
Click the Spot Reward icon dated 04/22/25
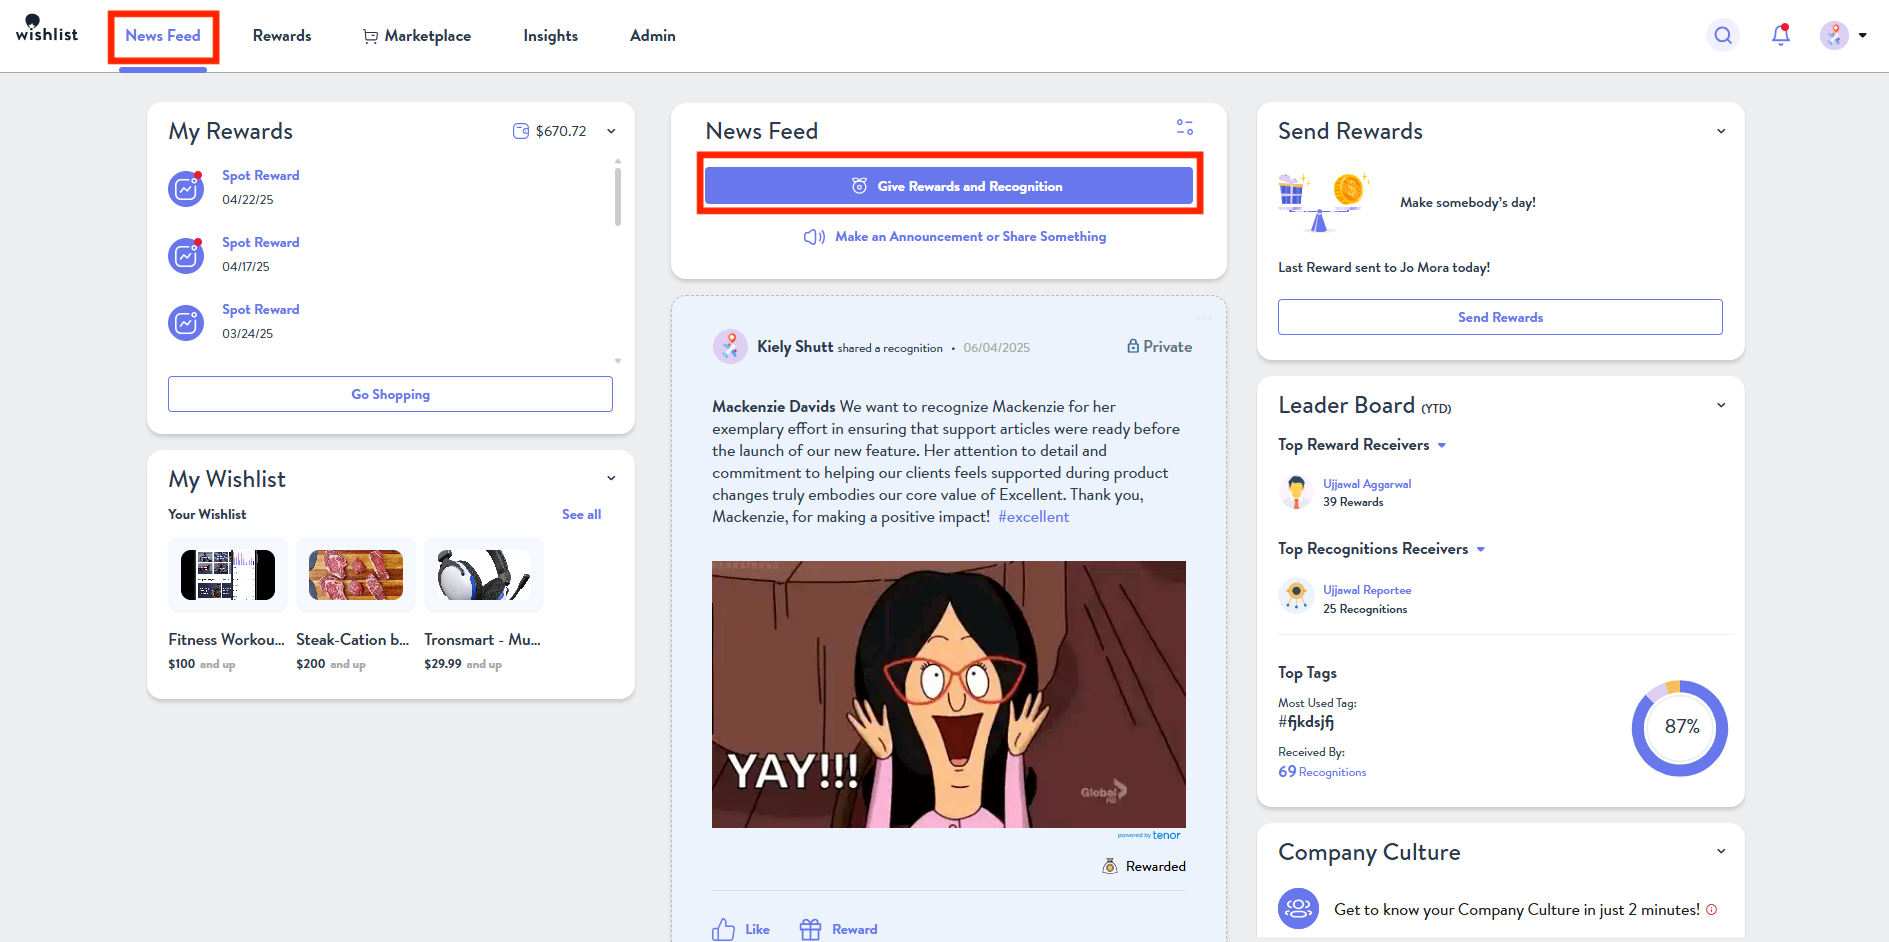pos(186,188)
